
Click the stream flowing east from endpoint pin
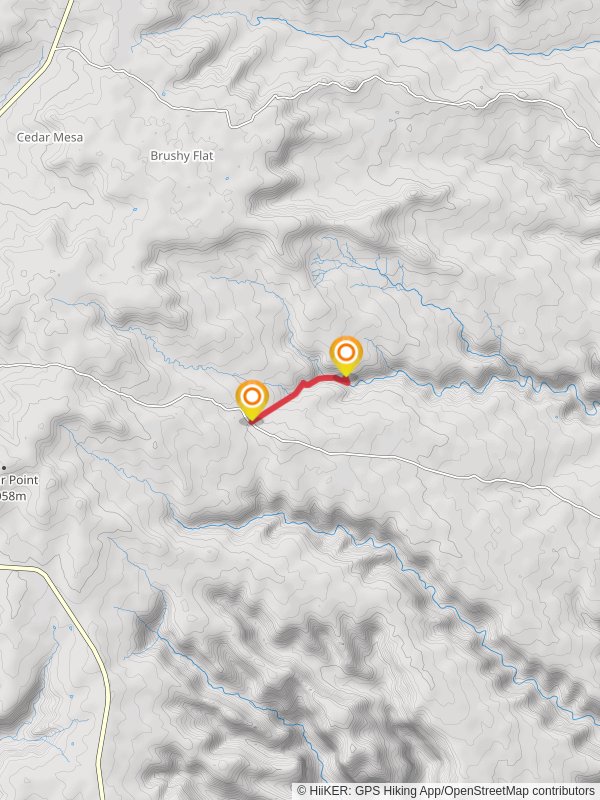pyautogui.click(x=459, y=383)
